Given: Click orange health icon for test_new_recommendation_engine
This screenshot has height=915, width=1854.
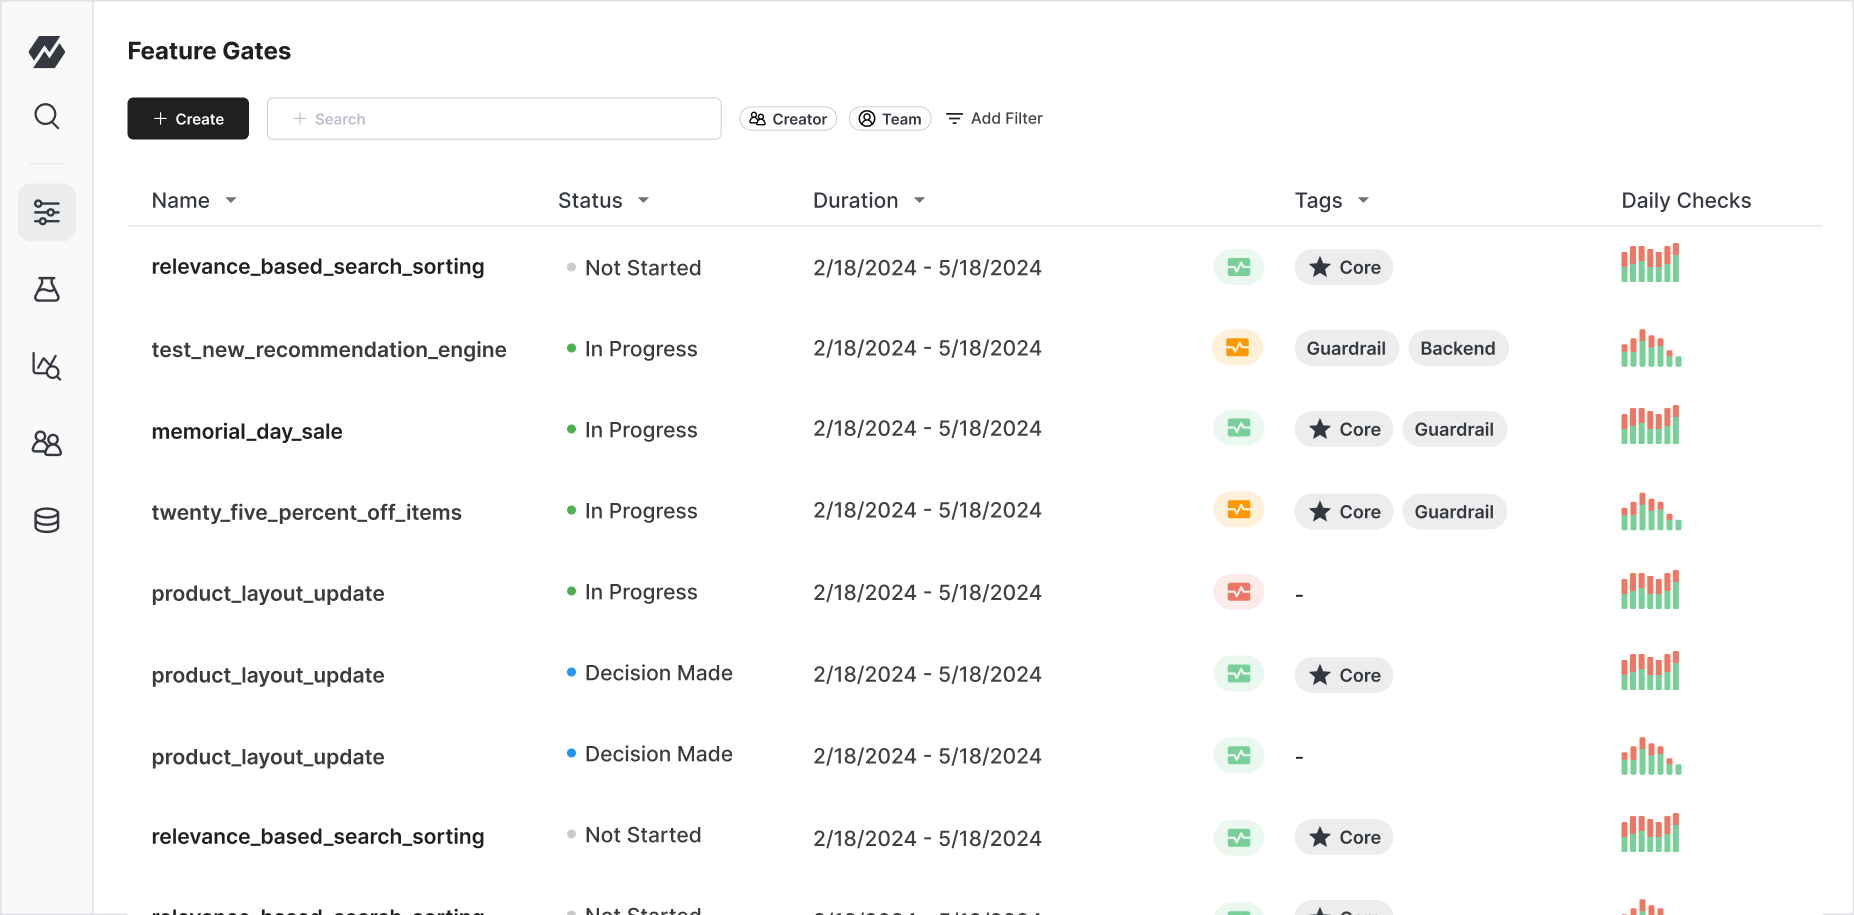Looking at the screenshot, I should click(x=1238, y=348).
